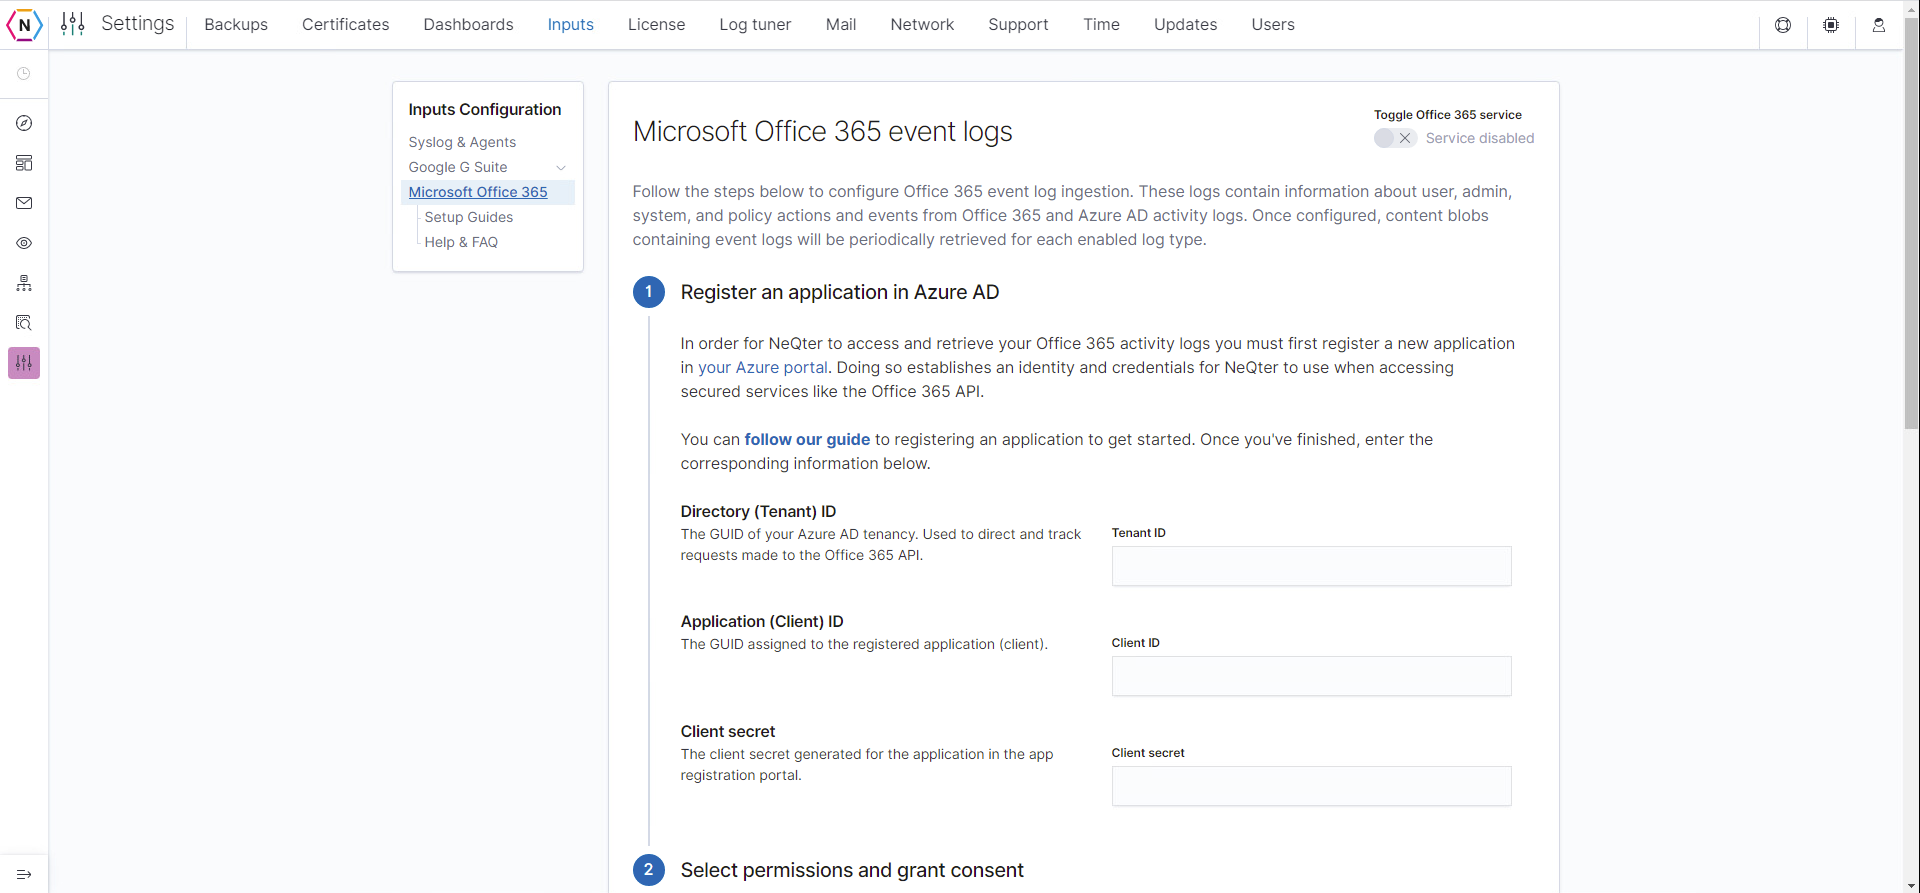Go to the License tab
The width and height of the screenshot is (1920, 893).
click(x=656, y=24)
